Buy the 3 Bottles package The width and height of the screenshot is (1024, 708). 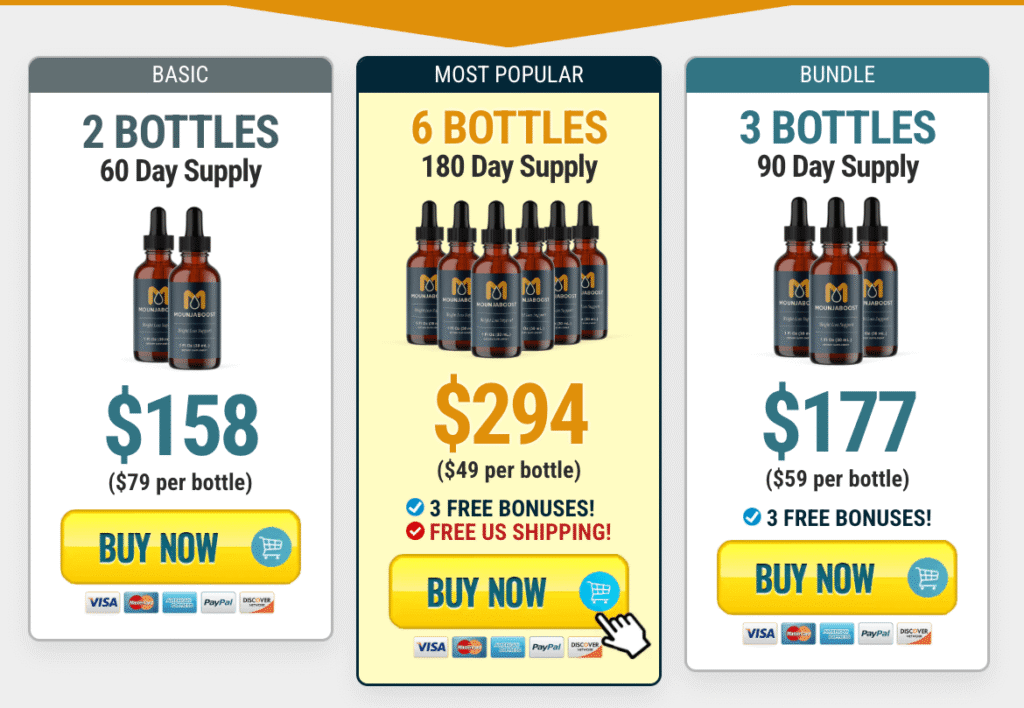(837, 577)
